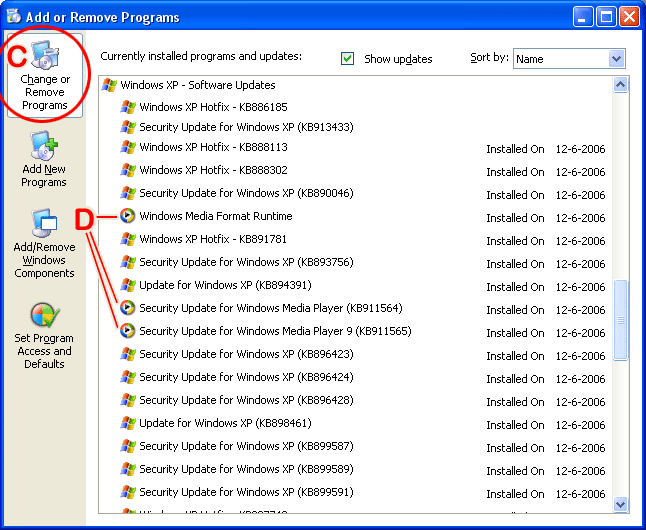The height and width of the screenshot is (530, 646).
Task: Minimize the Add or Remove Programs window
Action: [x=582, y=17]
